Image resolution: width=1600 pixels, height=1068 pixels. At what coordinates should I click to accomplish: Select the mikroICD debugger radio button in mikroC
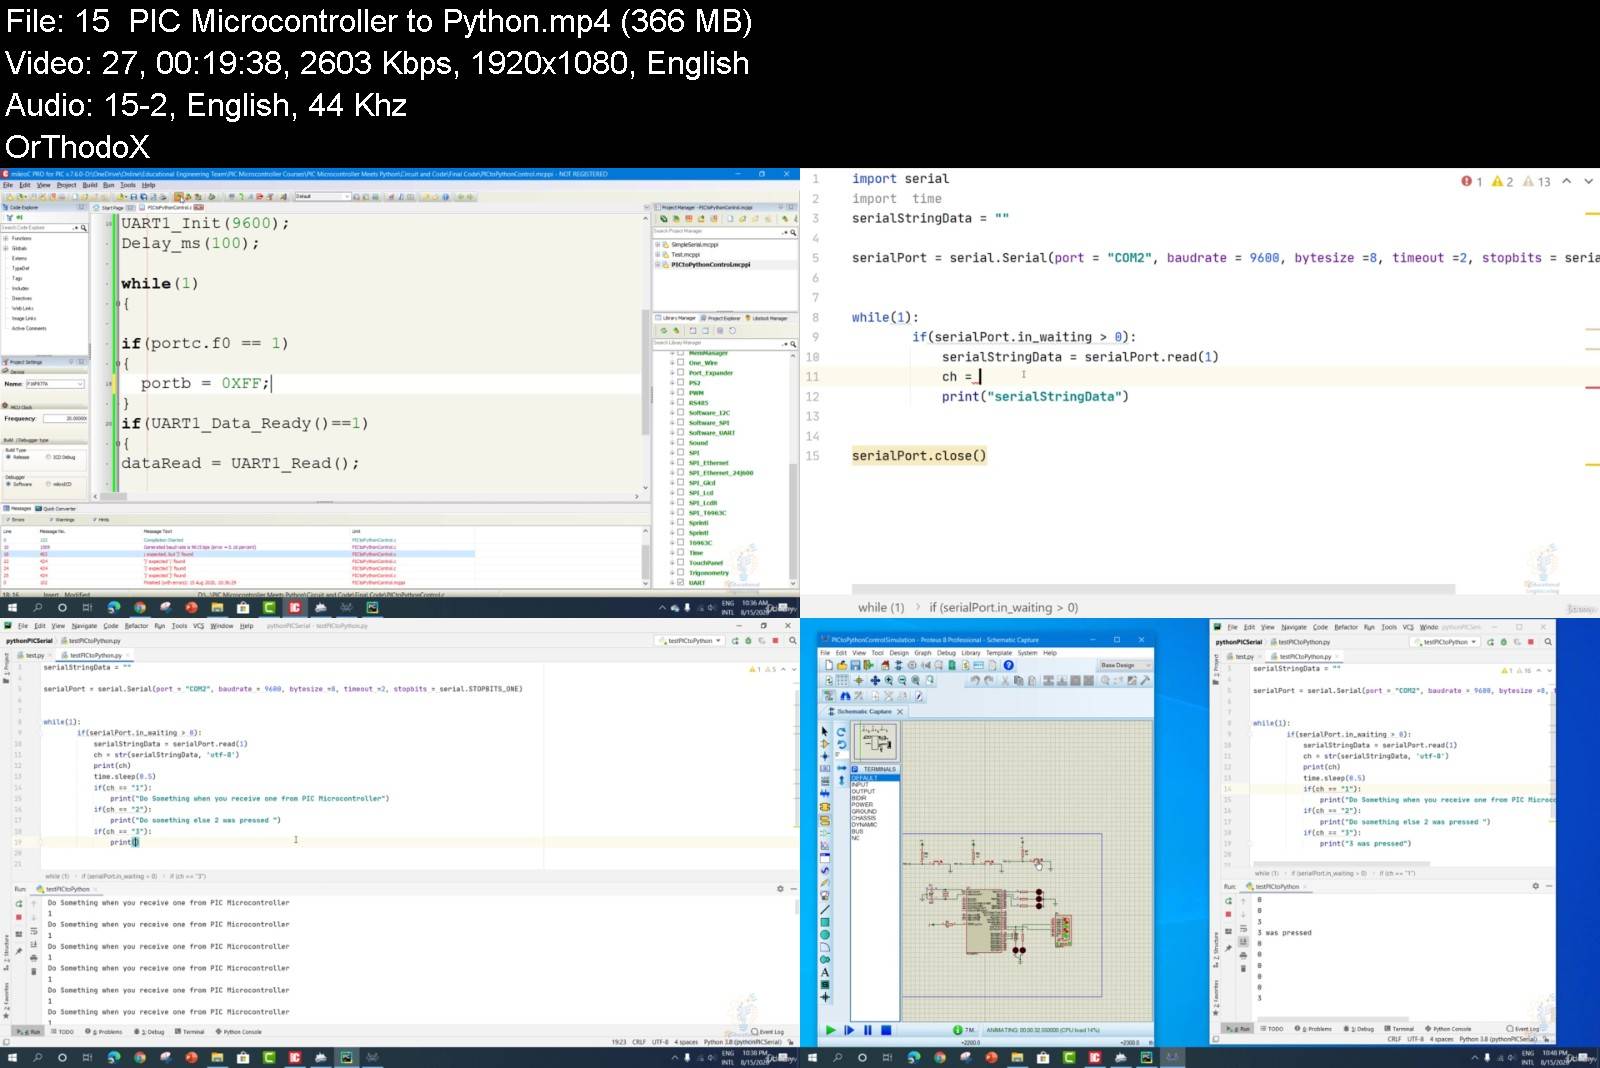[x=48, y=484]
